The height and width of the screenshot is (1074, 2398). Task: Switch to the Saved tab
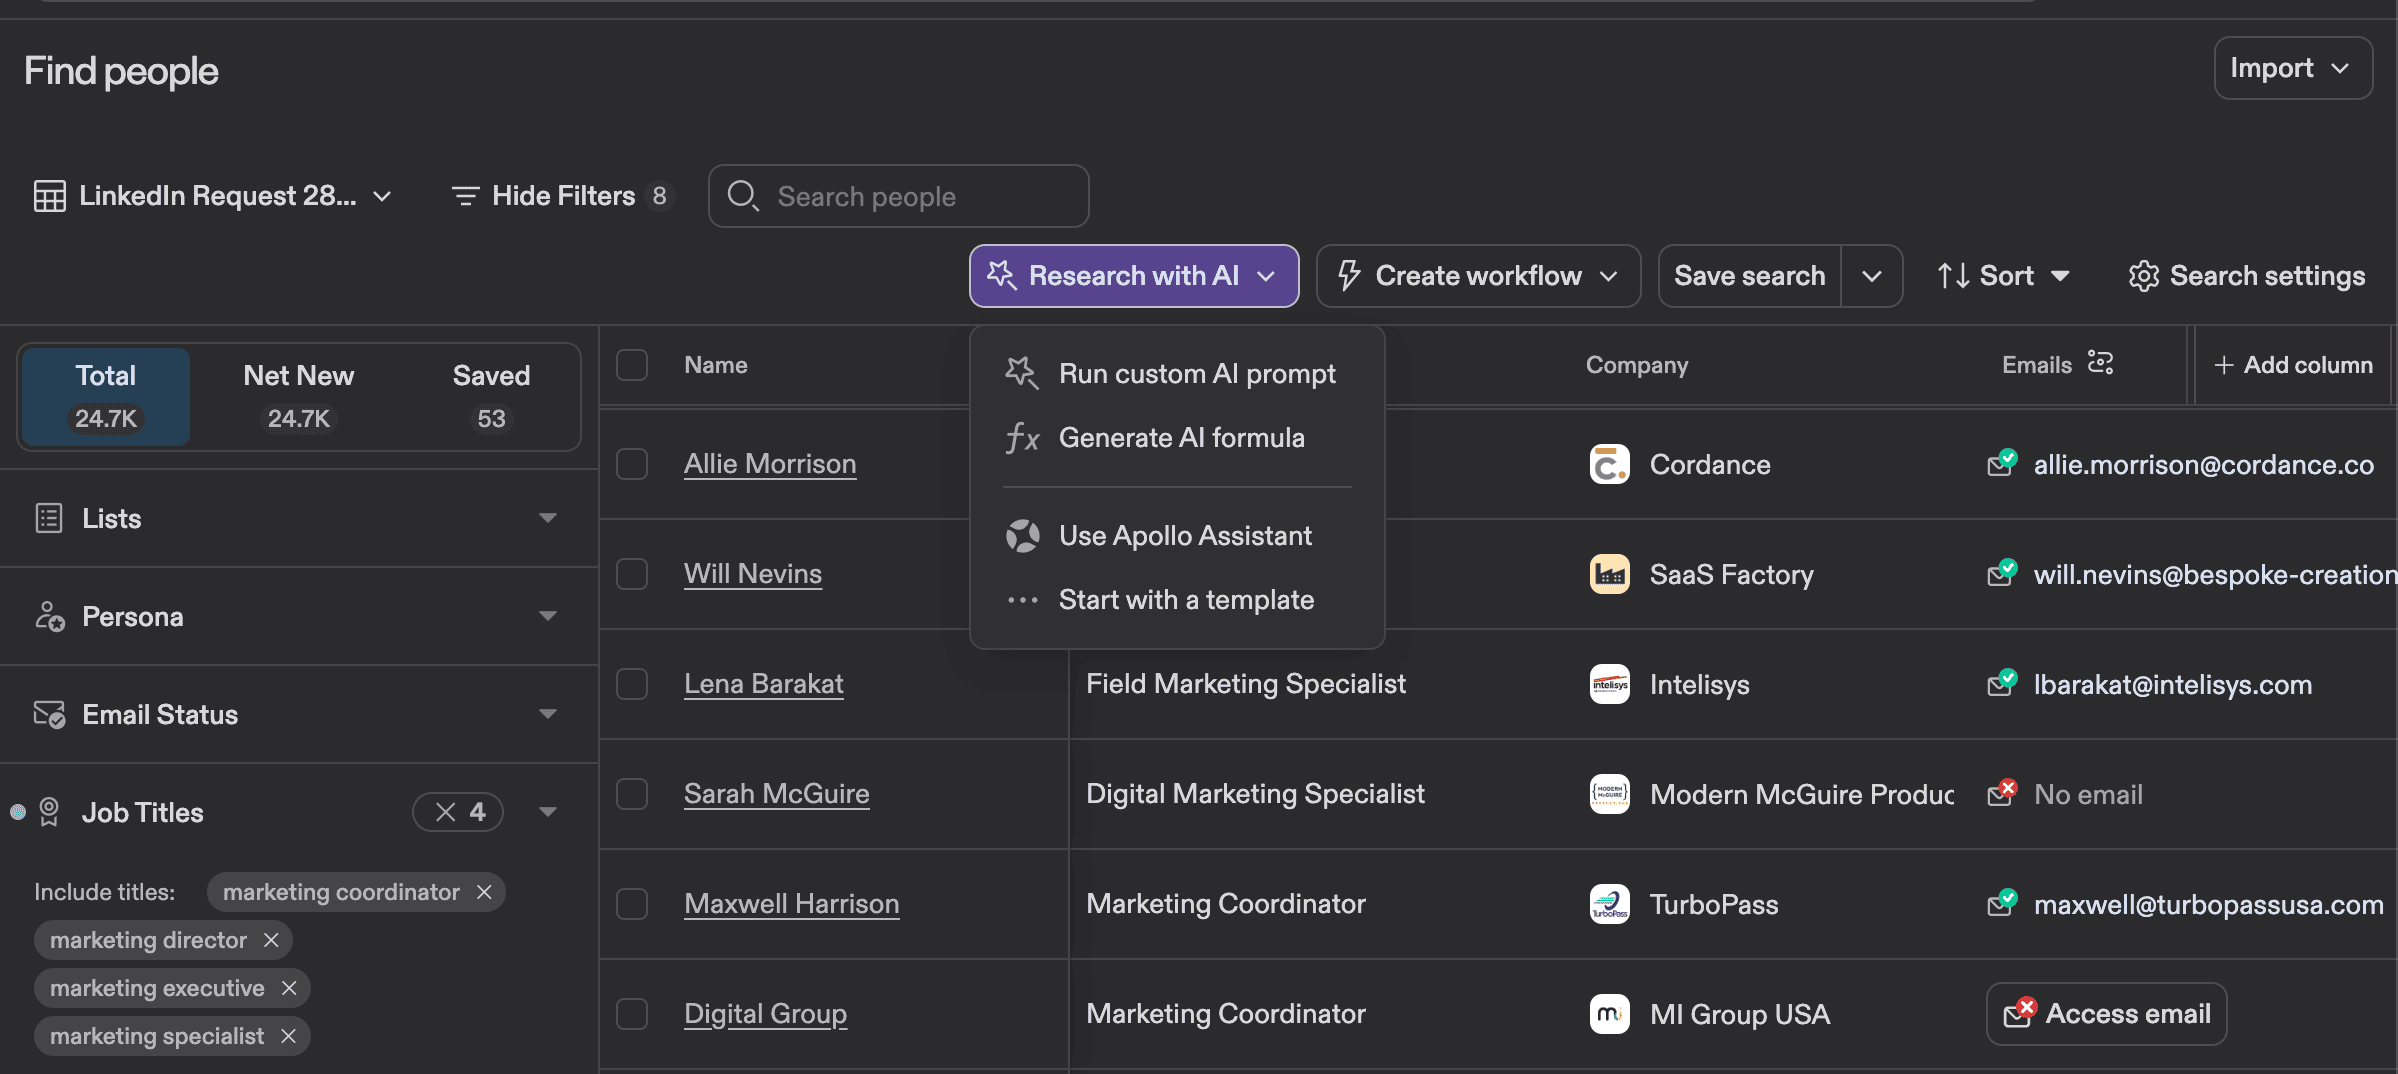pyautogui.click(x=491, y=396)
